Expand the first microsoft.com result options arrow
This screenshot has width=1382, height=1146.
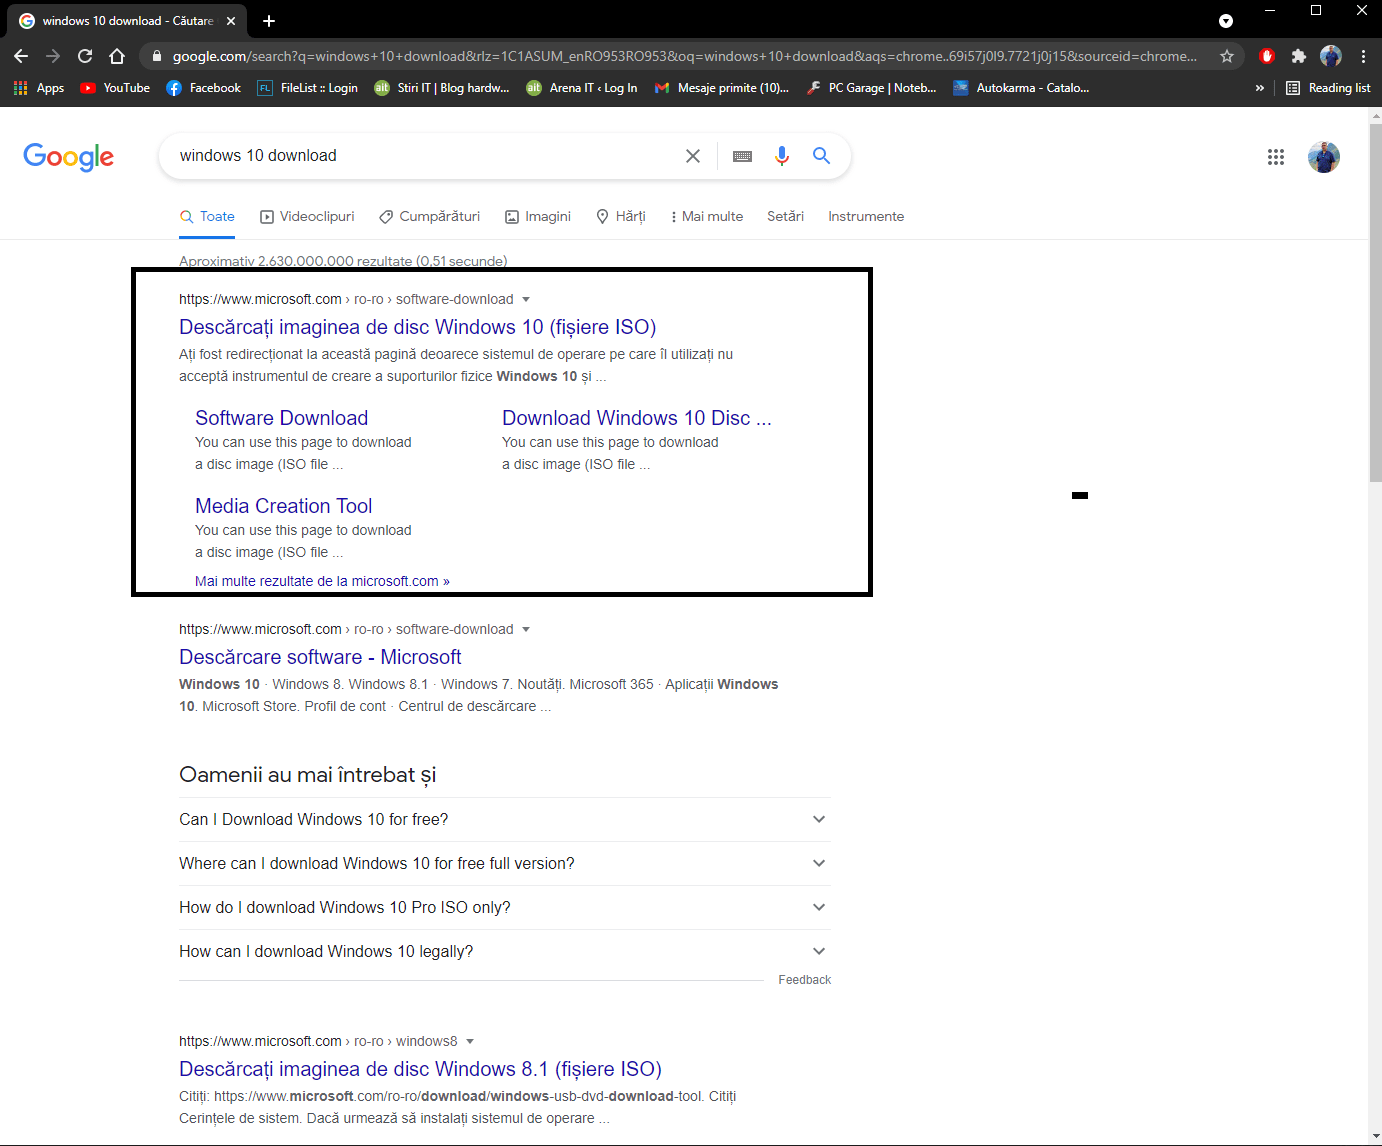526,299
